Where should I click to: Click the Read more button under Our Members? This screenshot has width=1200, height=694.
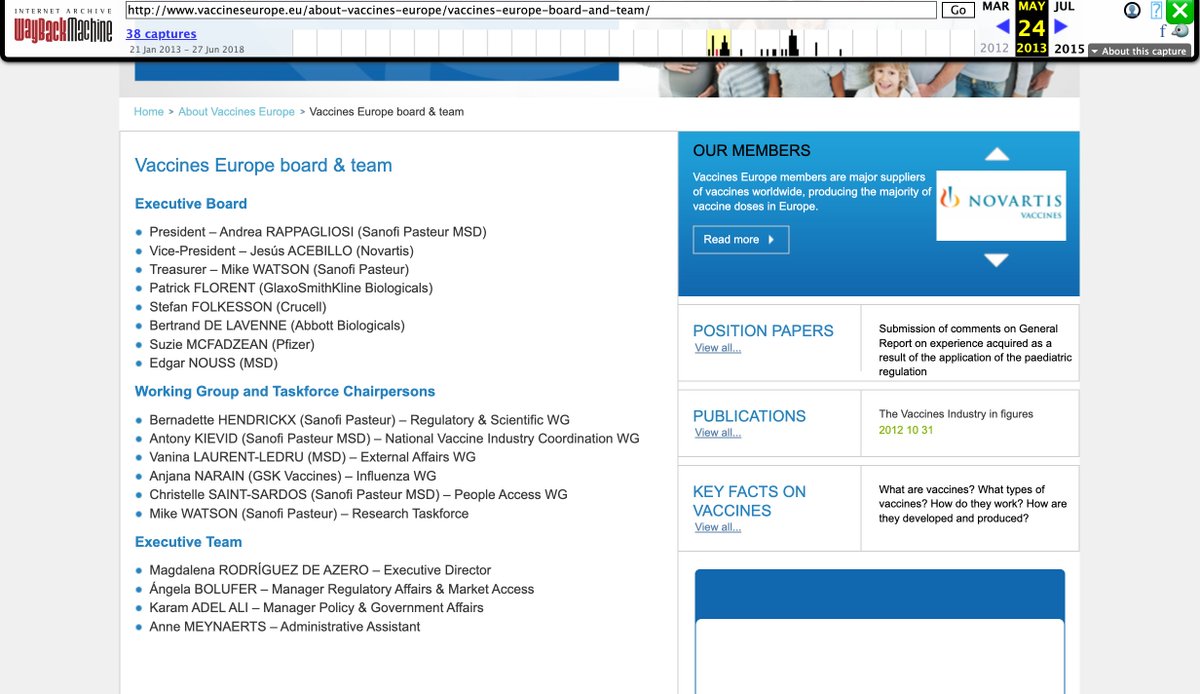pos(740,240)
